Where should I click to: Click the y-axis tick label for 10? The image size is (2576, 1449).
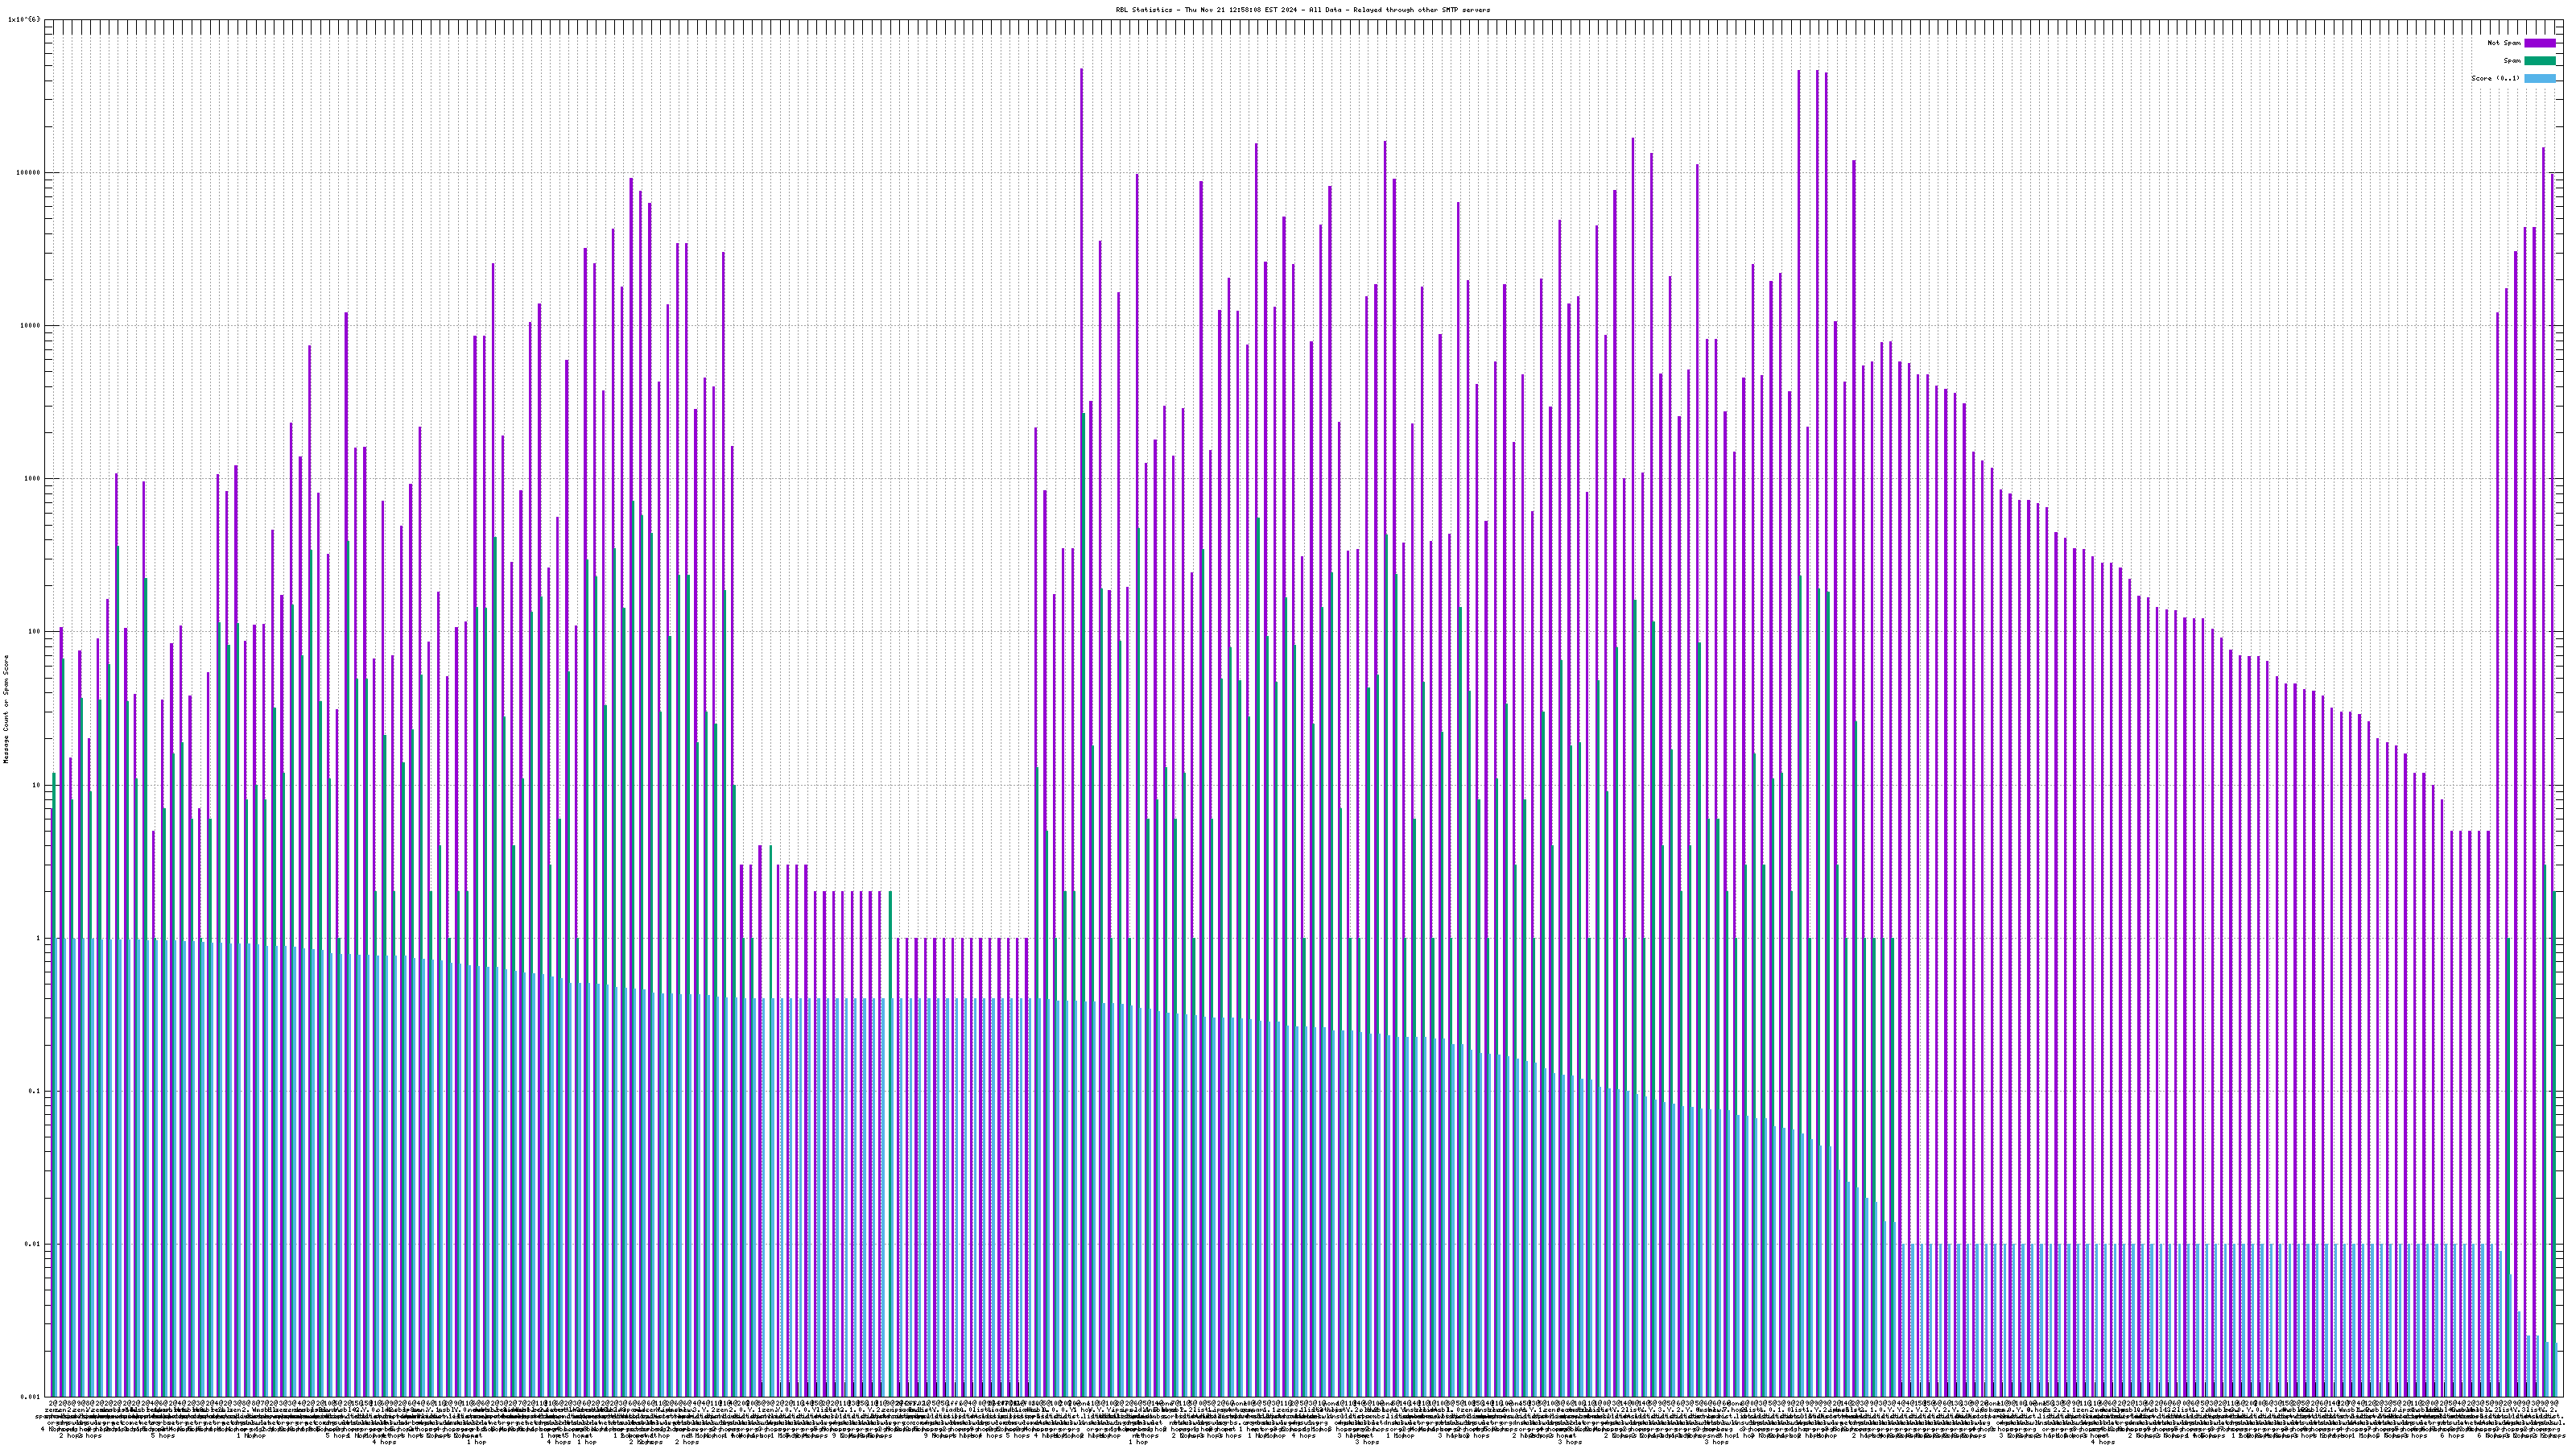click(38, 785)
